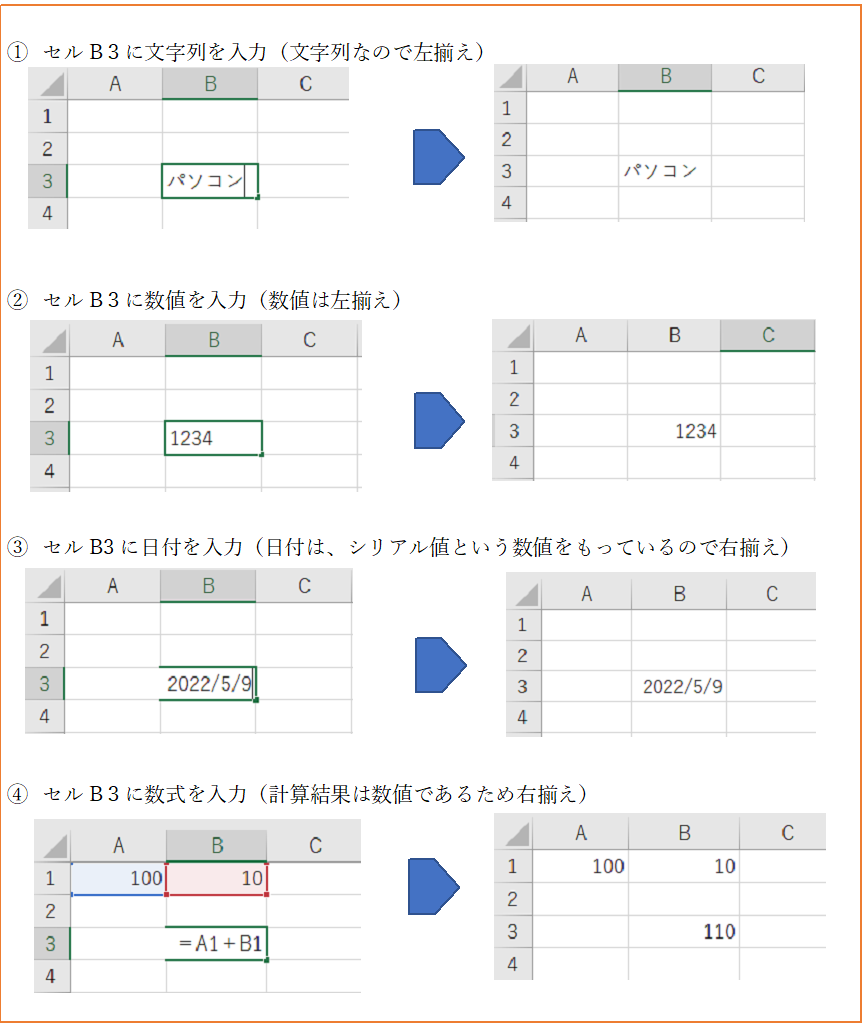Click the heading text for step ③ 日付を入力
This screenshot has height=1025, width=865.
[x=400, y=547]
